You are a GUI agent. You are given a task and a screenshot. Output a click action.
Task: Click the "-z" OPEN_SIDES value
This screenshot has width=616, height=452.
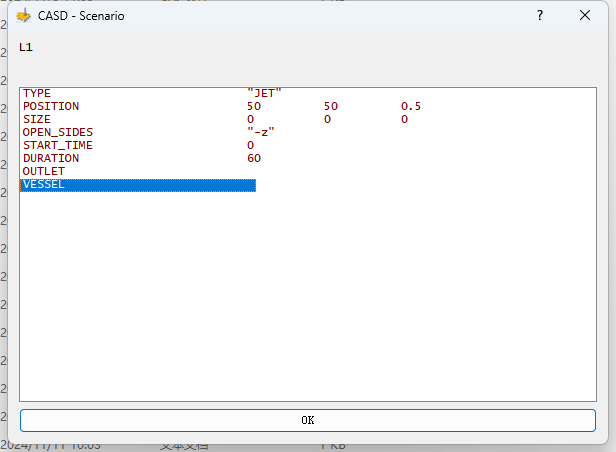pyautogui.click(x=260, y=132)
